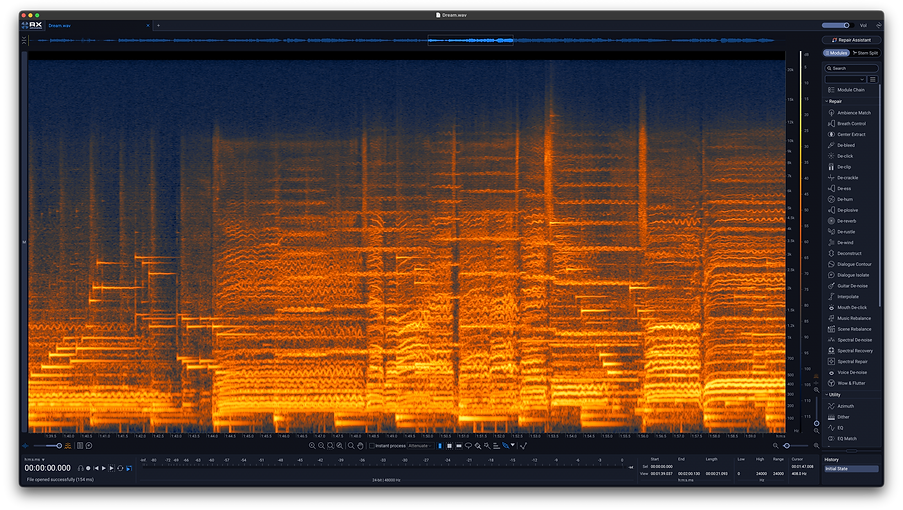Enable the Instant process checkbox
The width and height of the screenshot is (903, 510).
371,446
